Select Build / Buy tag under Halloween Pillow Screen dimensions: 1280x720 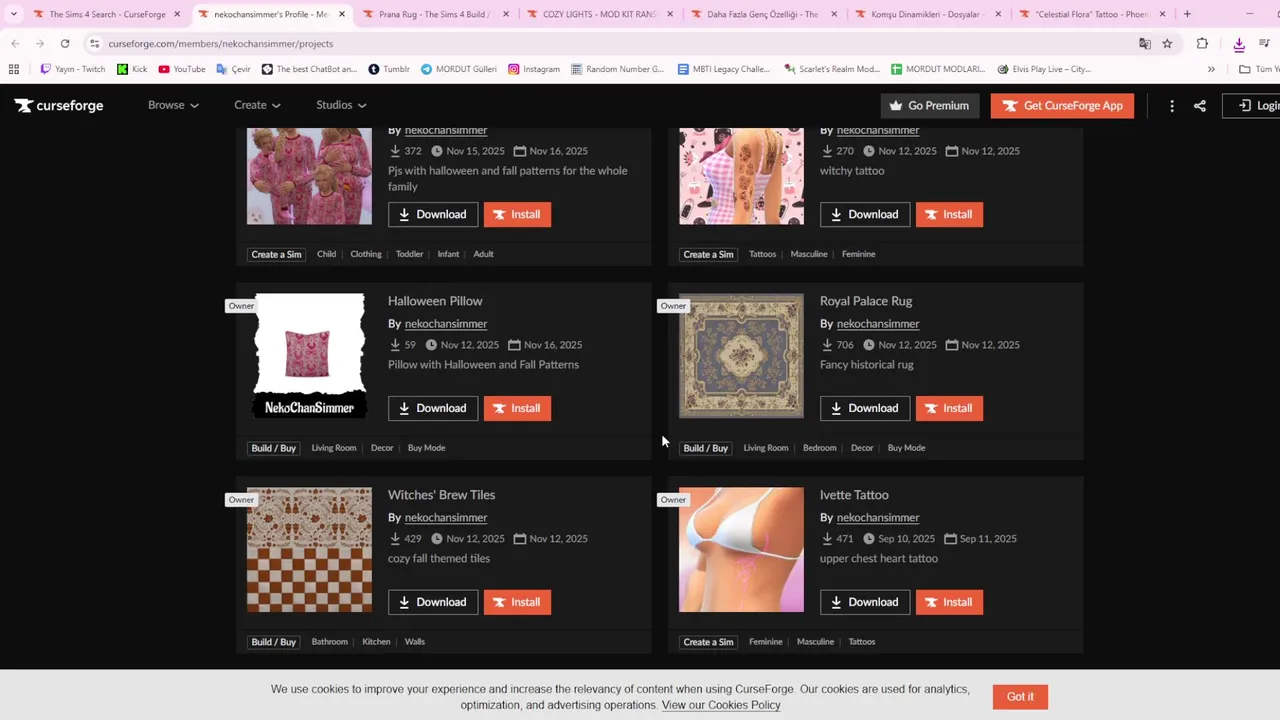274,448
